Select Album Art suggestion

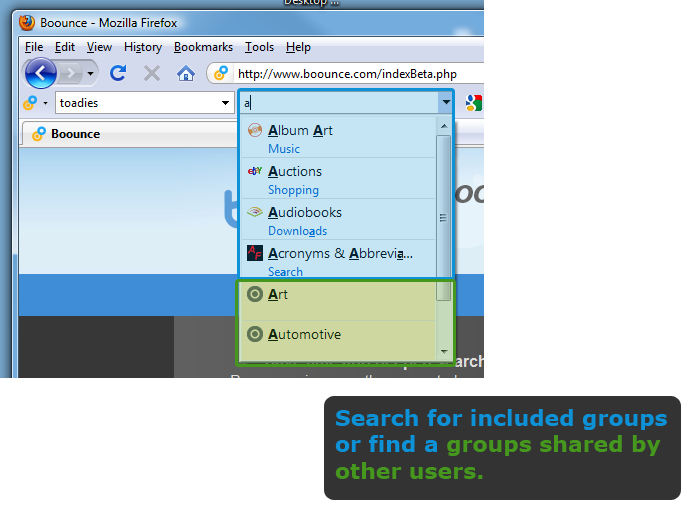coord(338,137)
